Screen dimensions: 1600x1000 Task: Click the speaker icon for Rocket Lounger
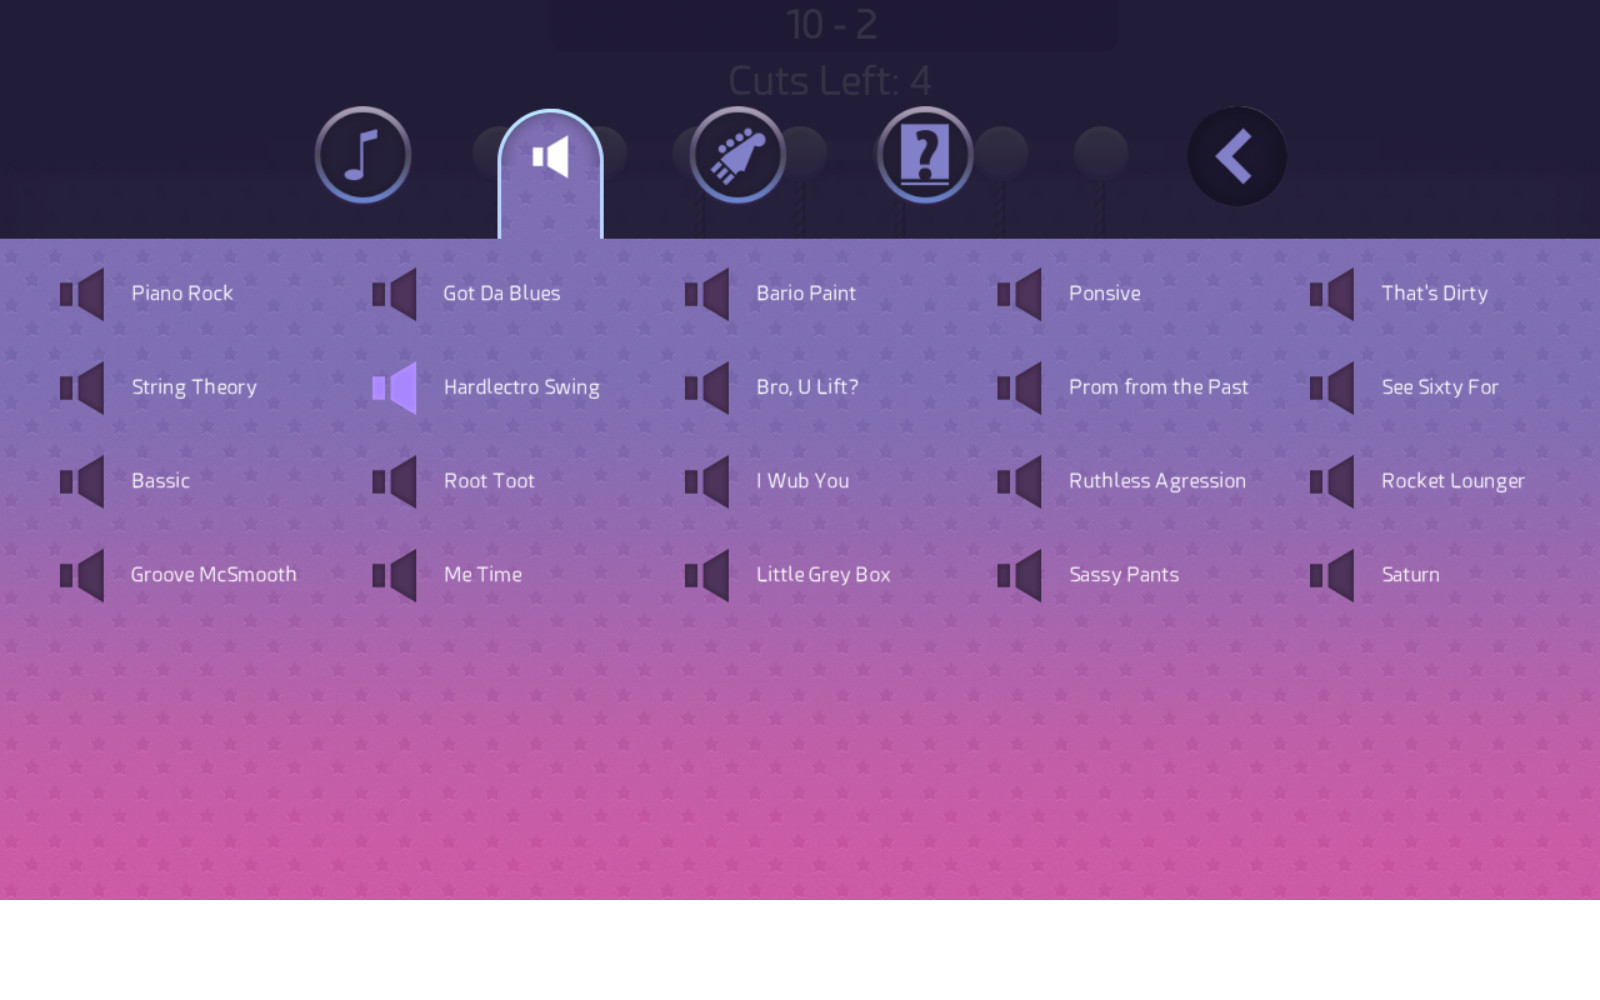pos(1332,481)
